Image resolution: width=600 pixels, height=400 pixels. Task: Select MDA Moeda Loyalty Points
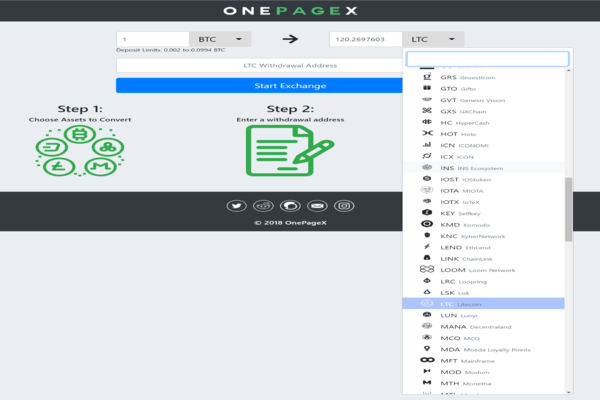pos(483,349)
